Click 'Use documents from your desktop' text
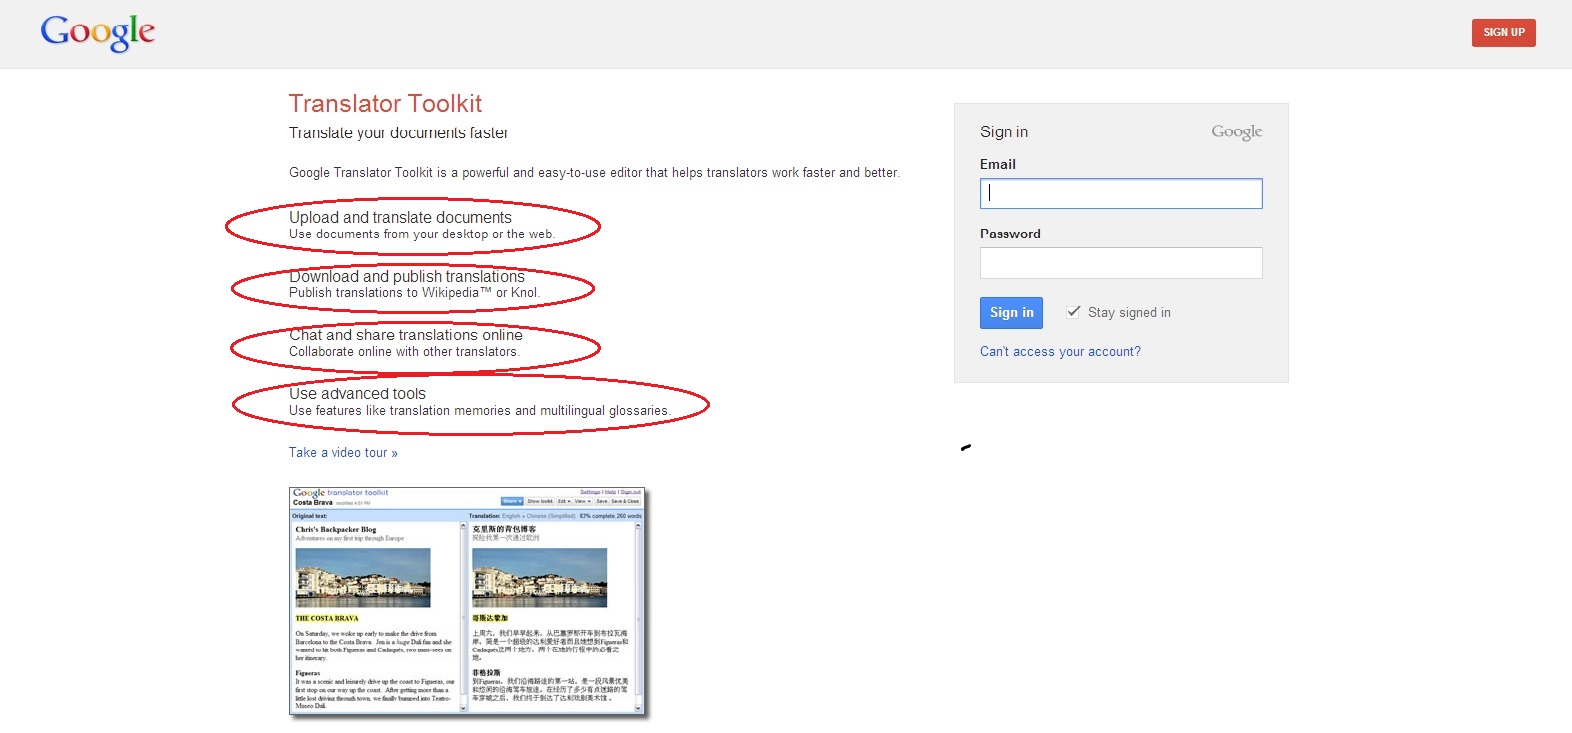1572x733 pixels. pyautogui.click(x=421, y=234)
